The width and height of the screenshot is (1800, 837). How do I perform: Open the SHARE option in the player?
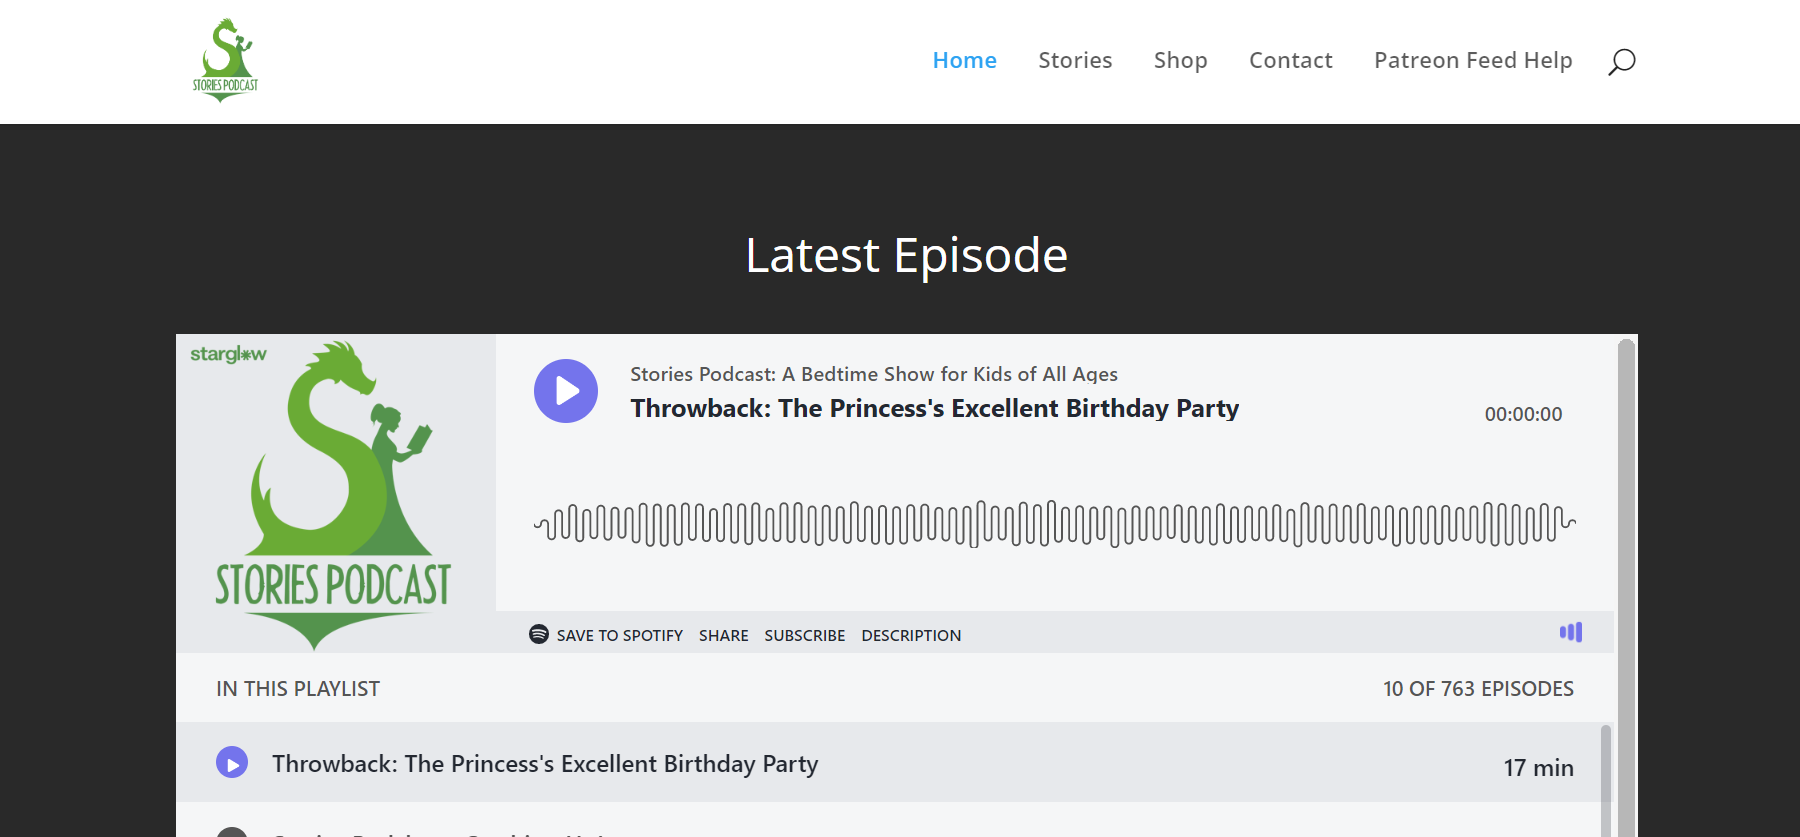723,636
